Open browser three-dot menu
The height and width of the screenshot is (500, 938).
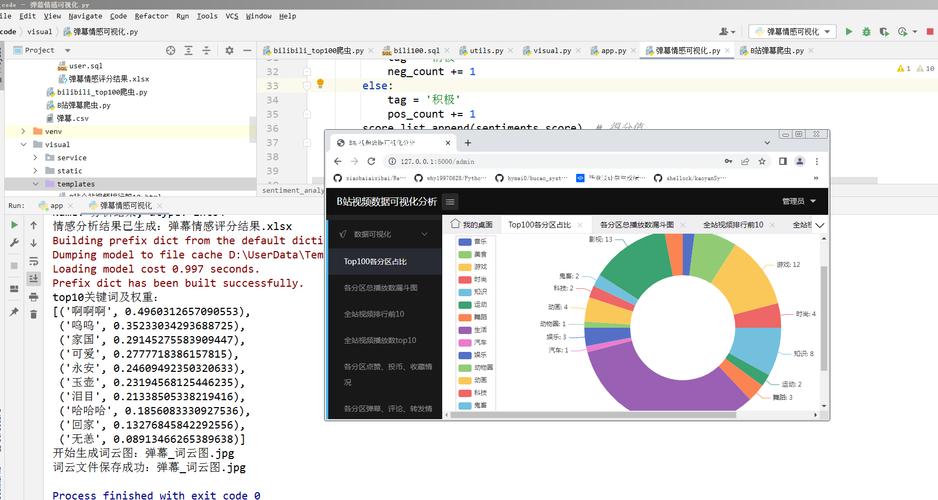click(x=817, y=161)
